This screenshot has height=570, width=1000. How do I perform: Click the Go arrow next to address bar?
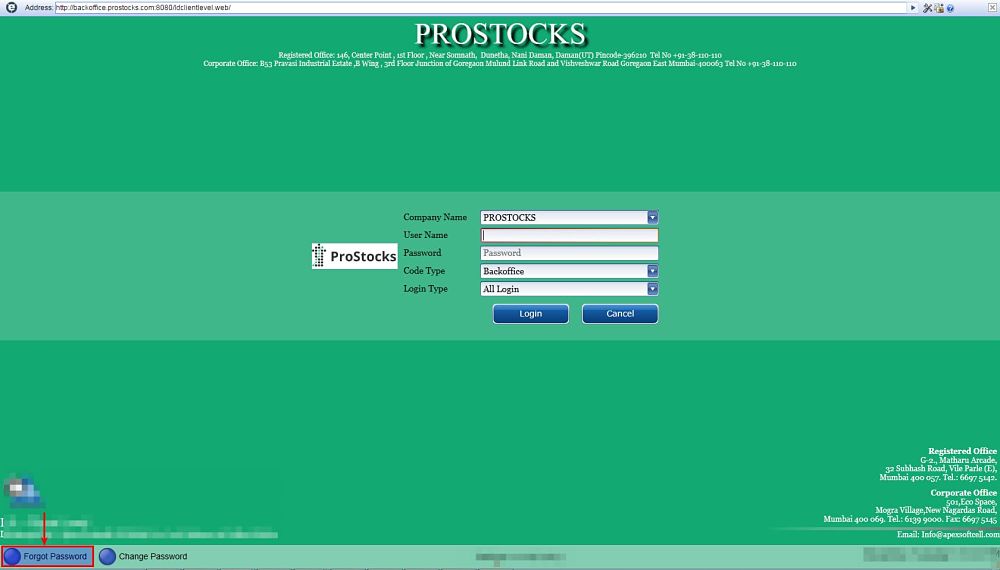[x=913, y=8]
